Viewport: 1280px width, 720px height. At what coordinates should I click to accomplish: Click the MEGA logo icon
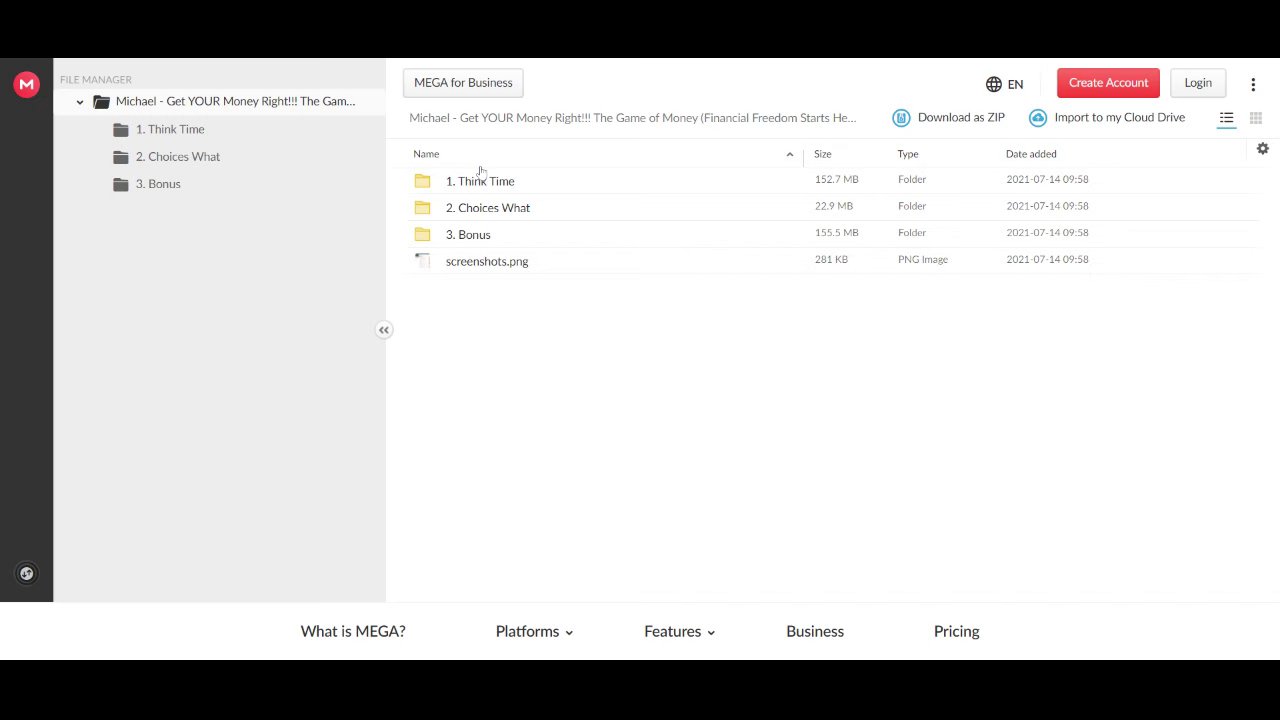[27, 84]
